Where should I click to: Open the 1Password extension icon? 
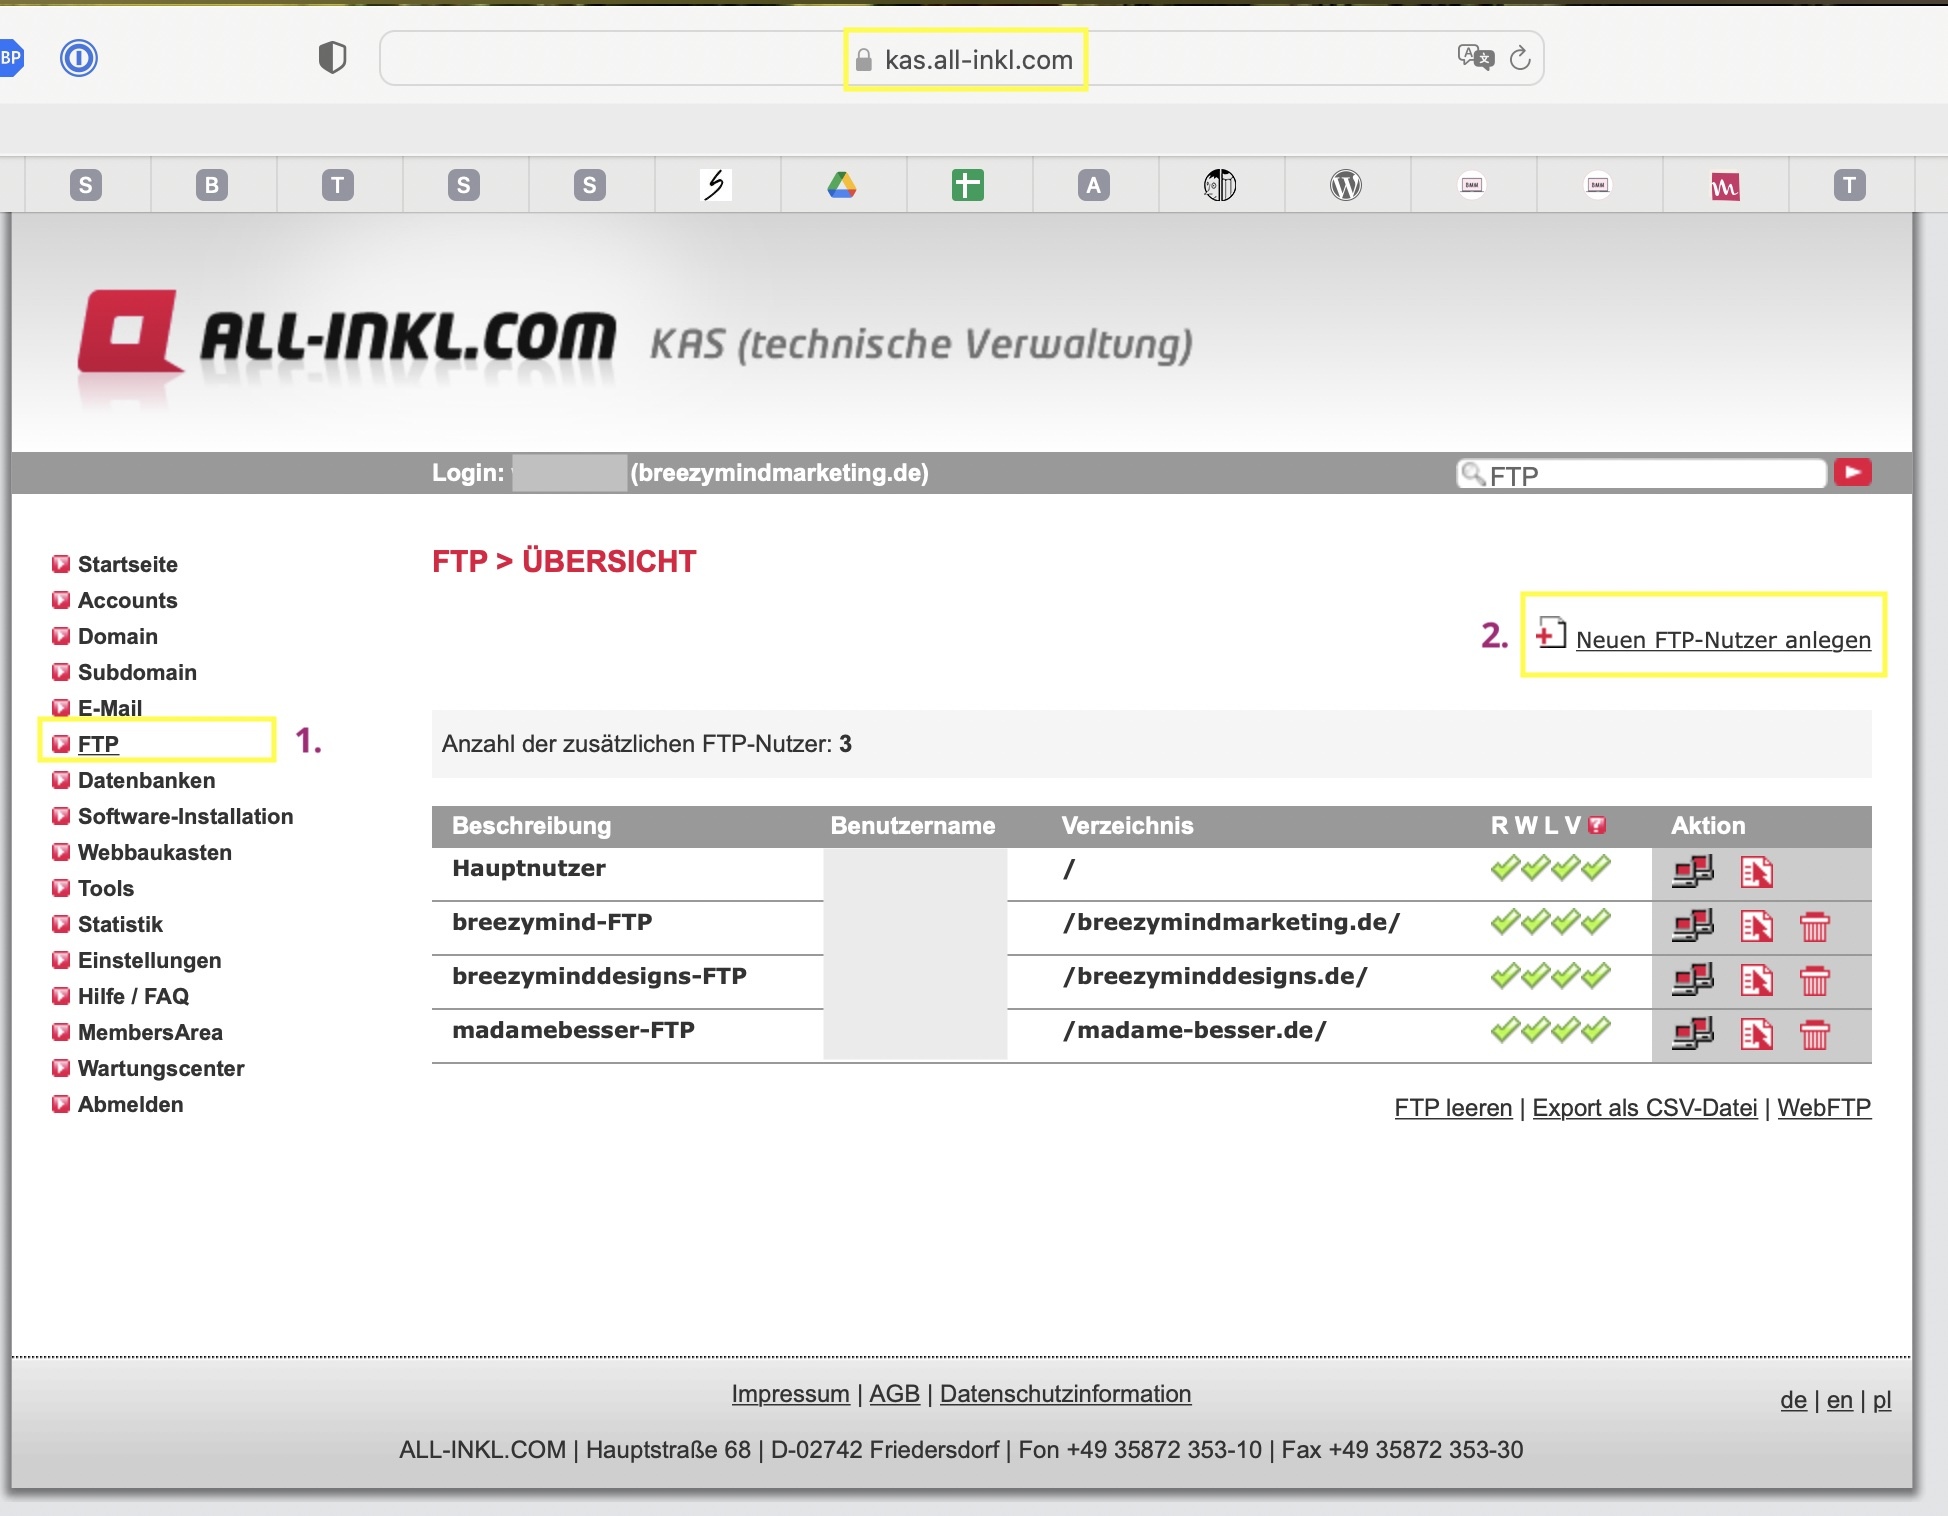click(79, 58)
